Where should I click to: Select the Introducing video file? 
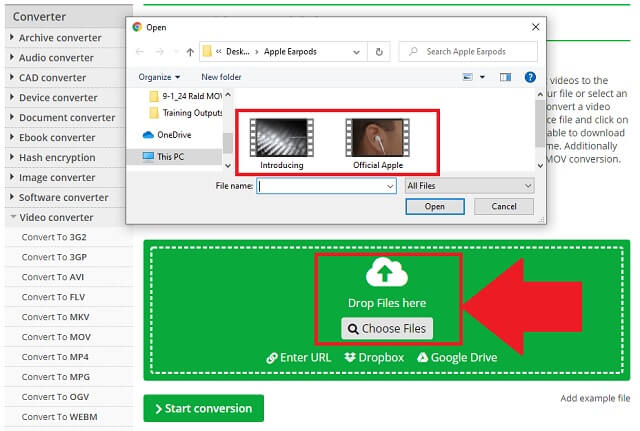(x=280, y=143)
